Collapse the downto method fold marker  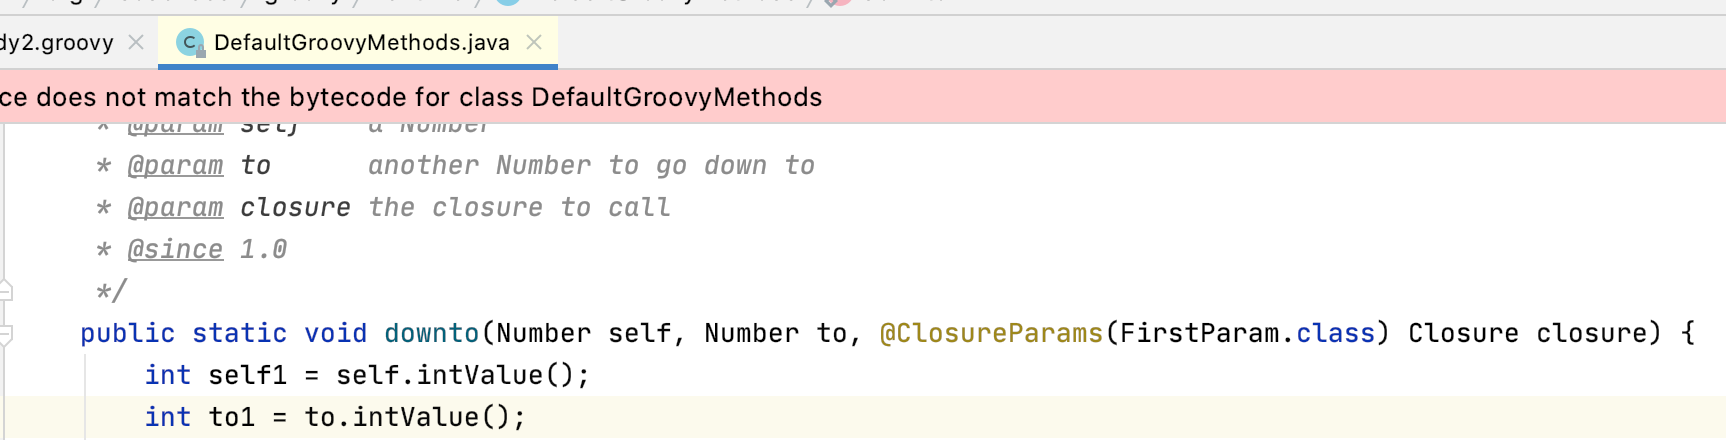(5, 334)
